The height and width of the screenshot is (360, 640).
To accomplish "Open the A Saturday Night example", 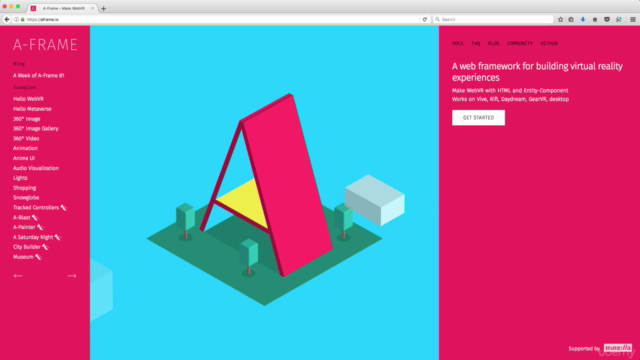I will click(37, 237).
